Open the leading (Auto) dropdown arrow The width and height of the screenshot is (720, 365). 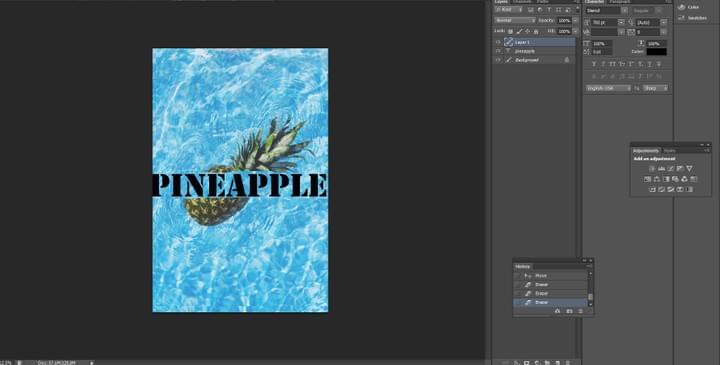pyautogui.click(x=664, y=22)
